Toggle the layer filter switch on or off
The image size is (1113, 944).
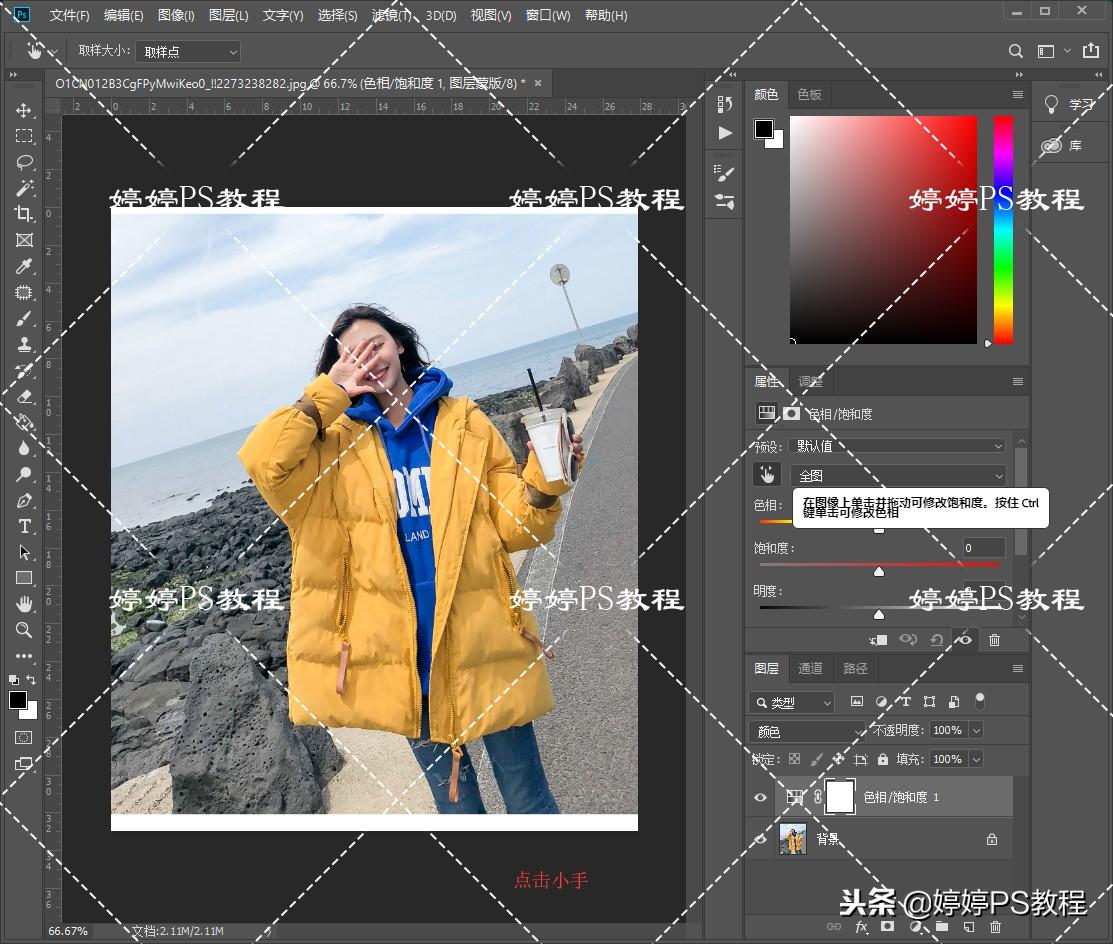click(x=980, y=701)
